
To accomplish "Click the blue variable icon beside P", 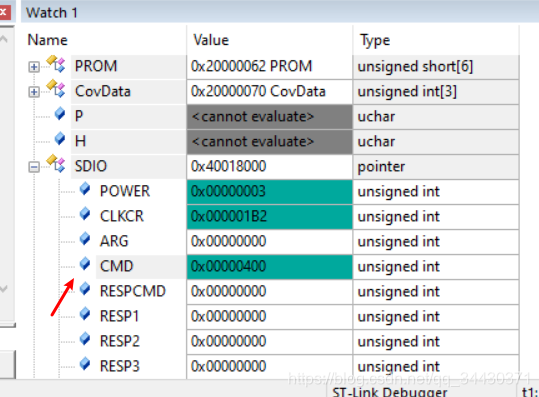I will (x=60, y=113).
